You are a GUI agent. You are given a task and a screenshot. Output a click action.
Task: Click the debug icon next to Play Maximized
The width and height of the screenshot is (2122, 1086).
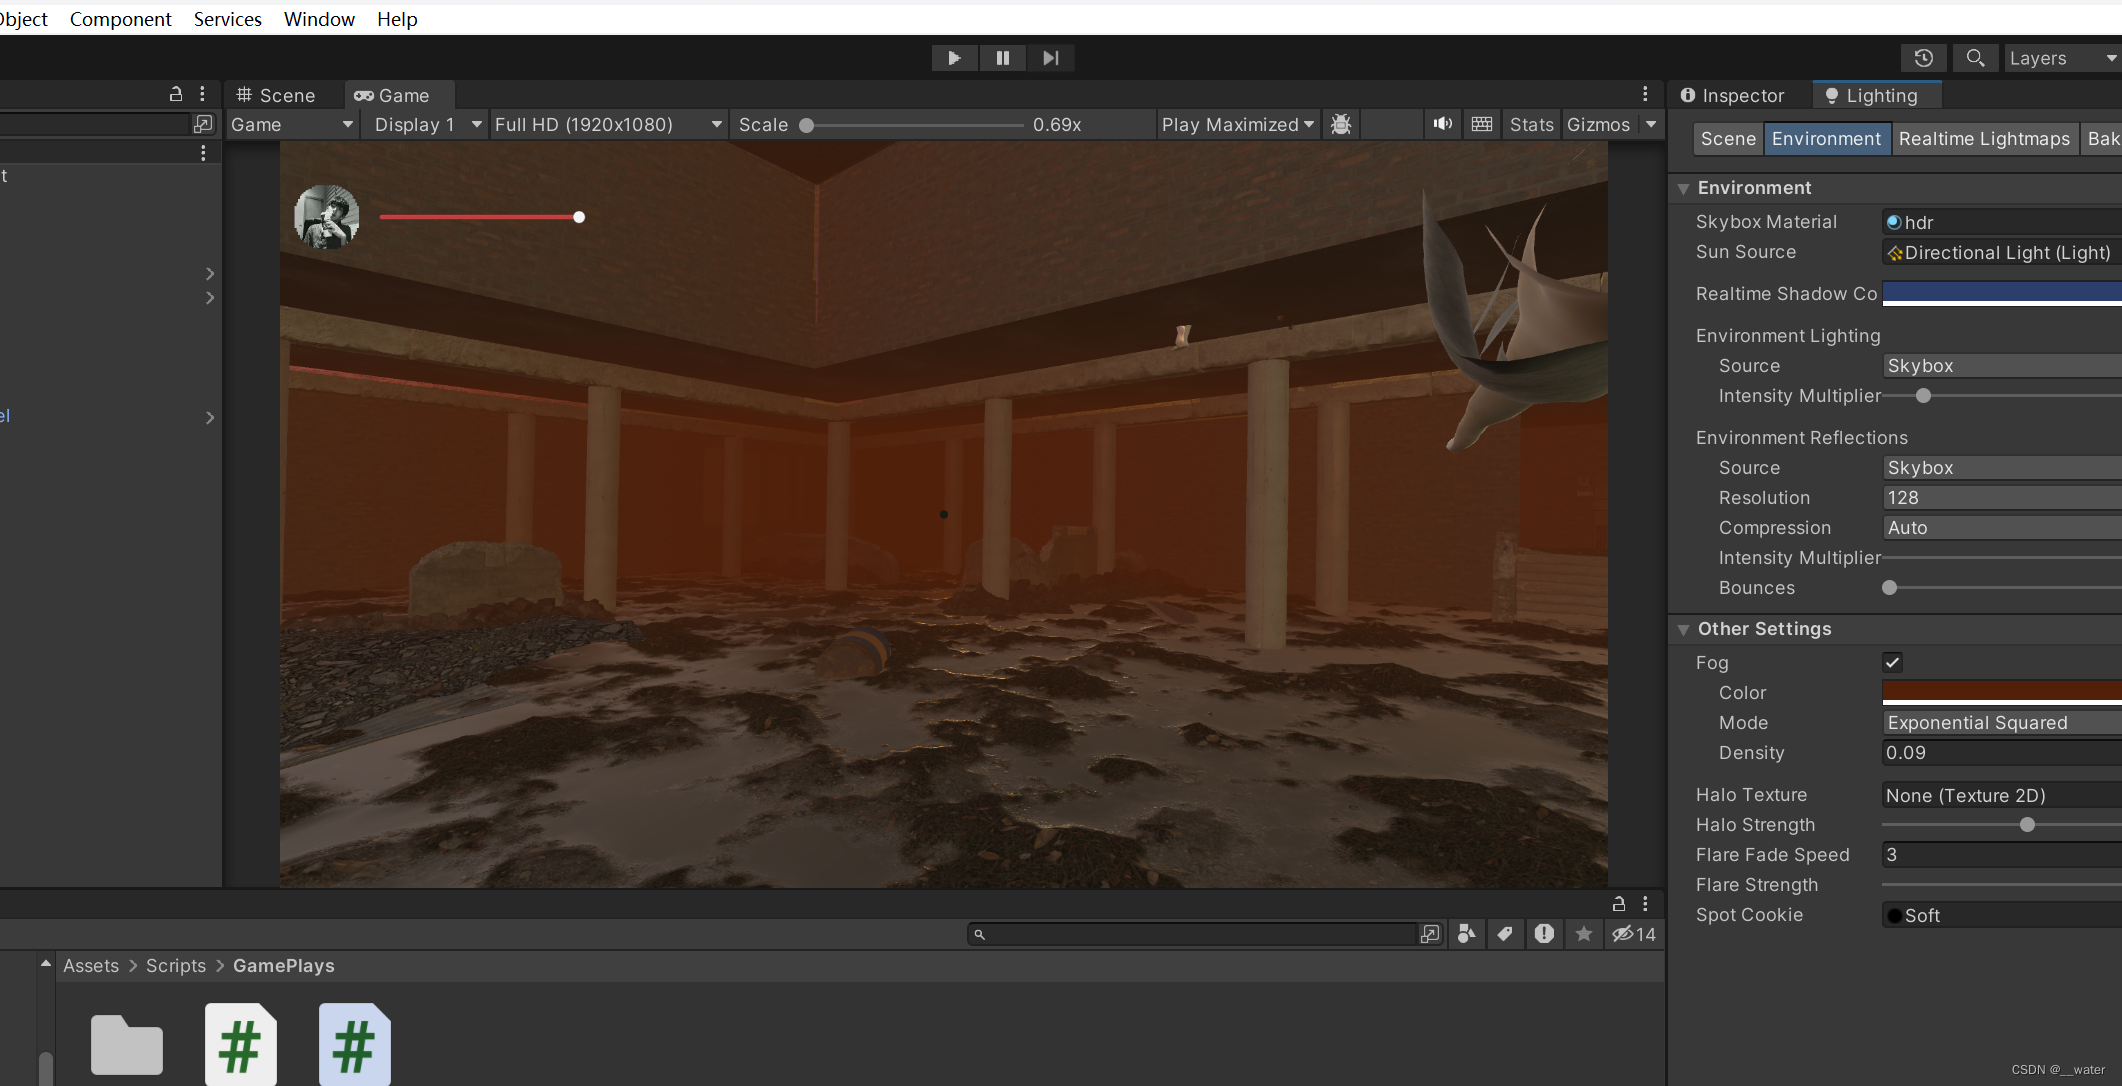1341,124
